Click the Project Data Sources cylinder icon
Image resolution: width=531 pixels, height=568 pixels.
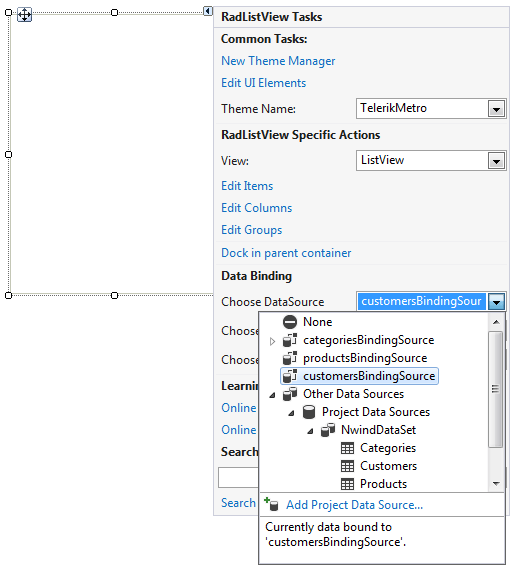click(x=309, y=412)
